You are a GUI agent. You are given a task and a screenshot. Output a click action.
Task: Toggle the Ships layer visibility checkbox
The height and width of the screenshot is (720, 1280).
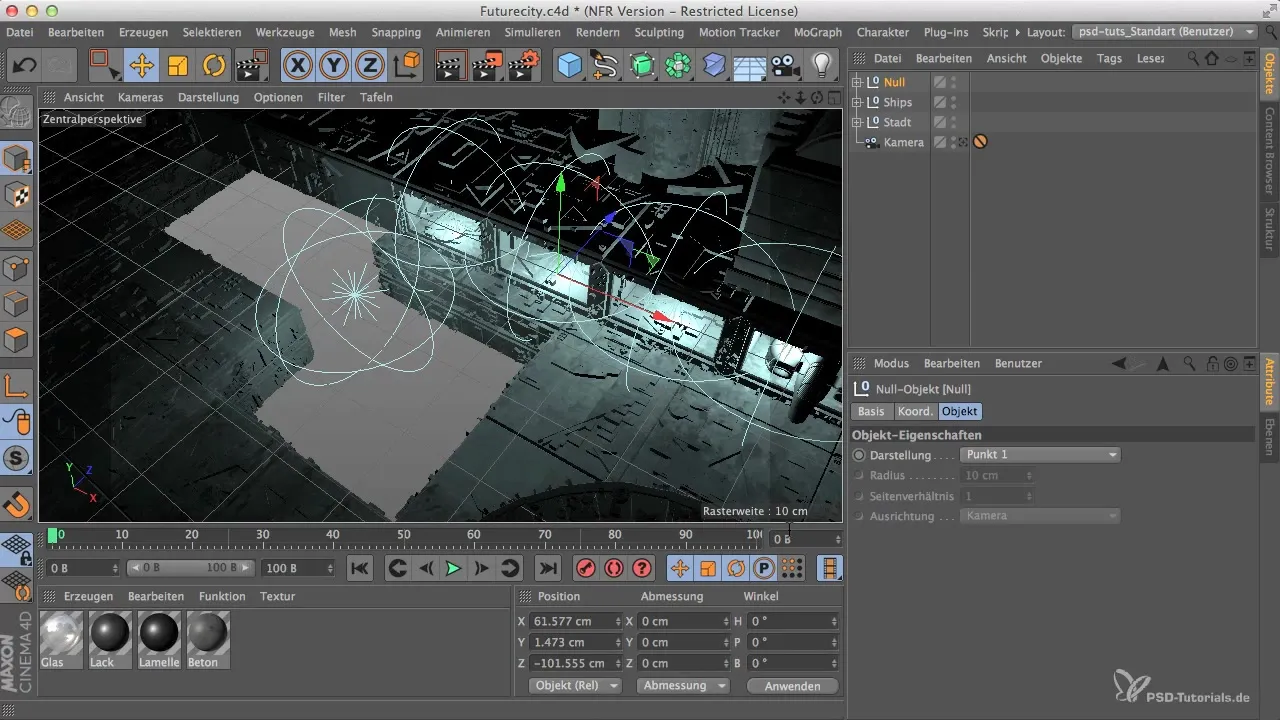(x=940, y=103)
